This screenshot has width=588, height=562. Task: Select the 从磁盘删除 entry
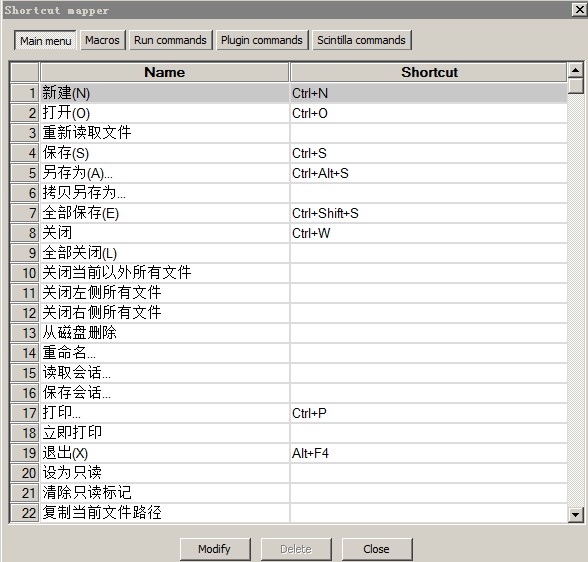tap(165, 333)
